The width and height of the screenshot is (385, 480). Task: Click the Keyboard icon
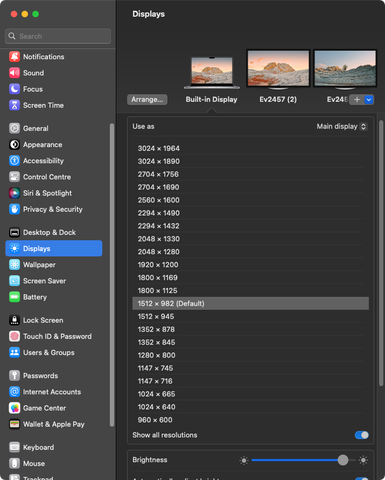tap(14, 447)
